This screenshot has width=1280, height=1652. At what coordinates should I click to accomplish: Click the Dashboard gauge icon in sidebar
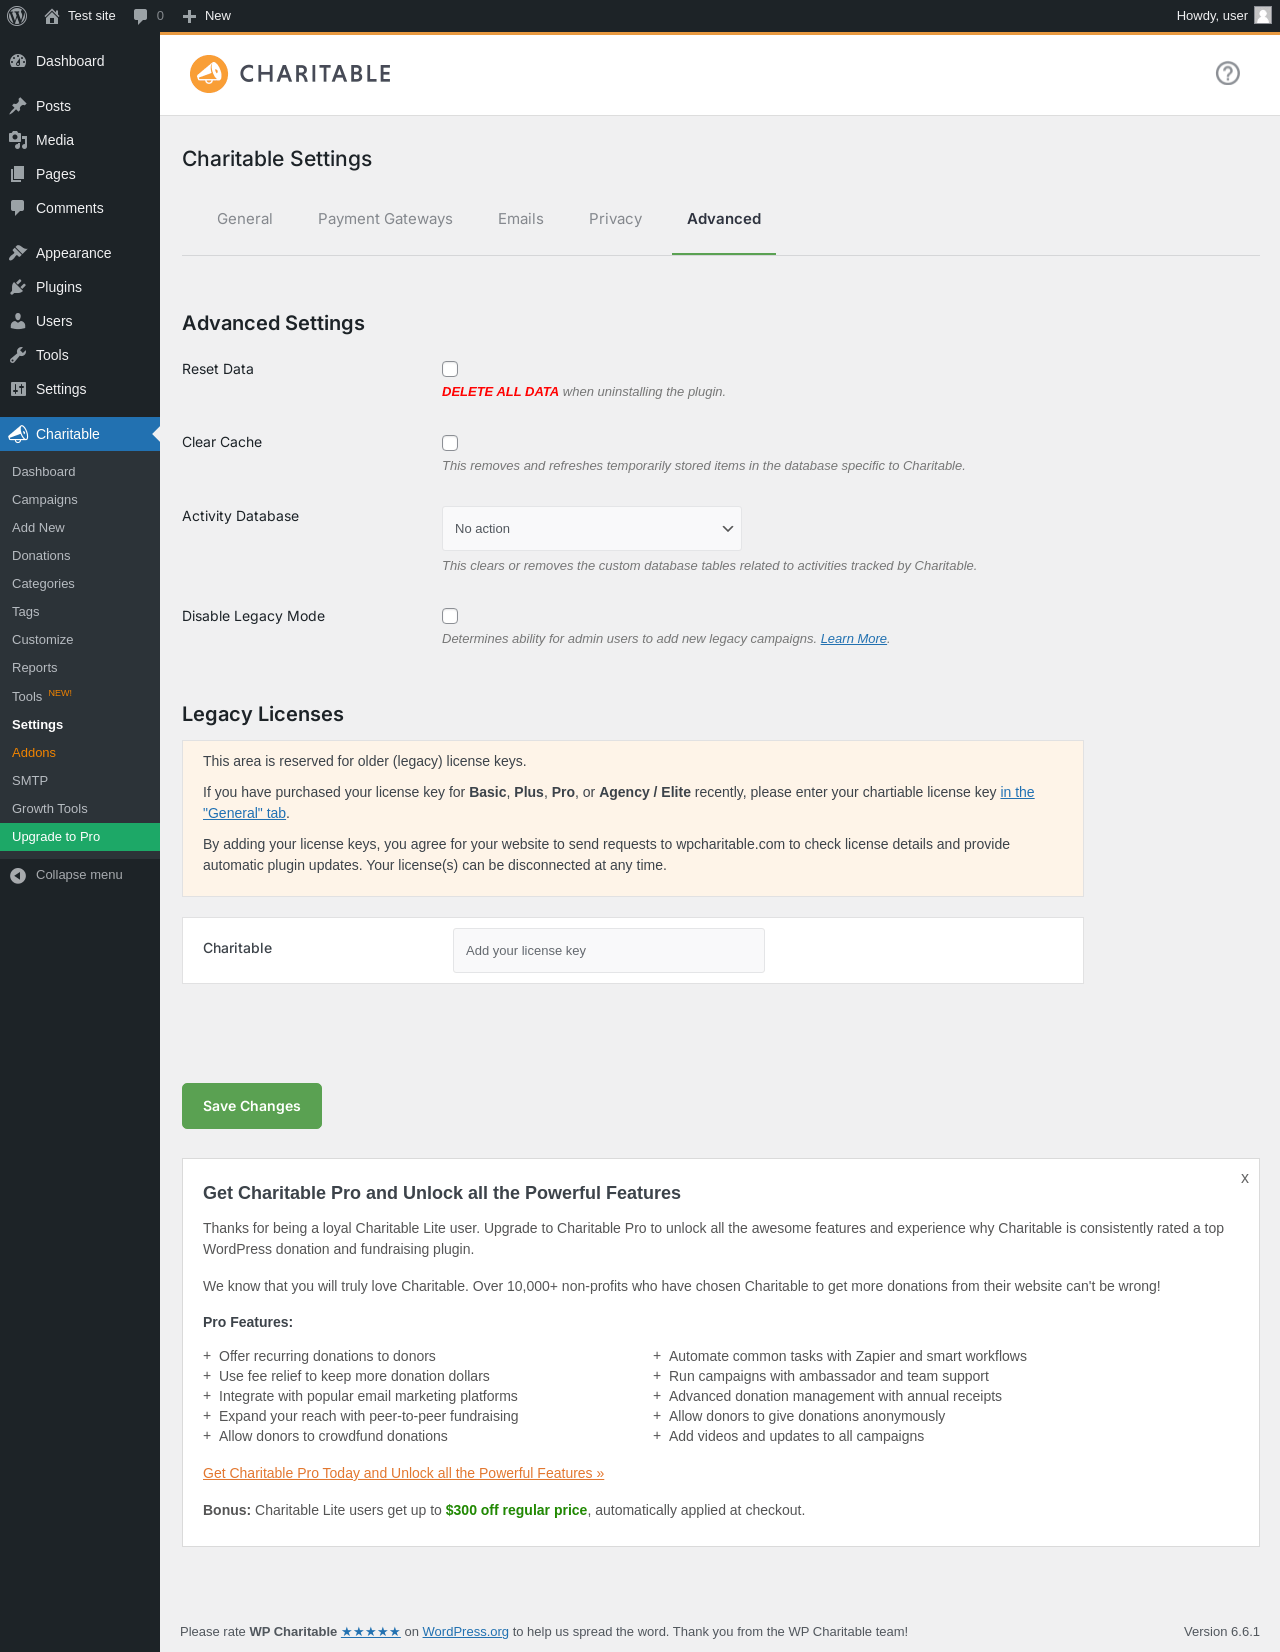(18, 61)
